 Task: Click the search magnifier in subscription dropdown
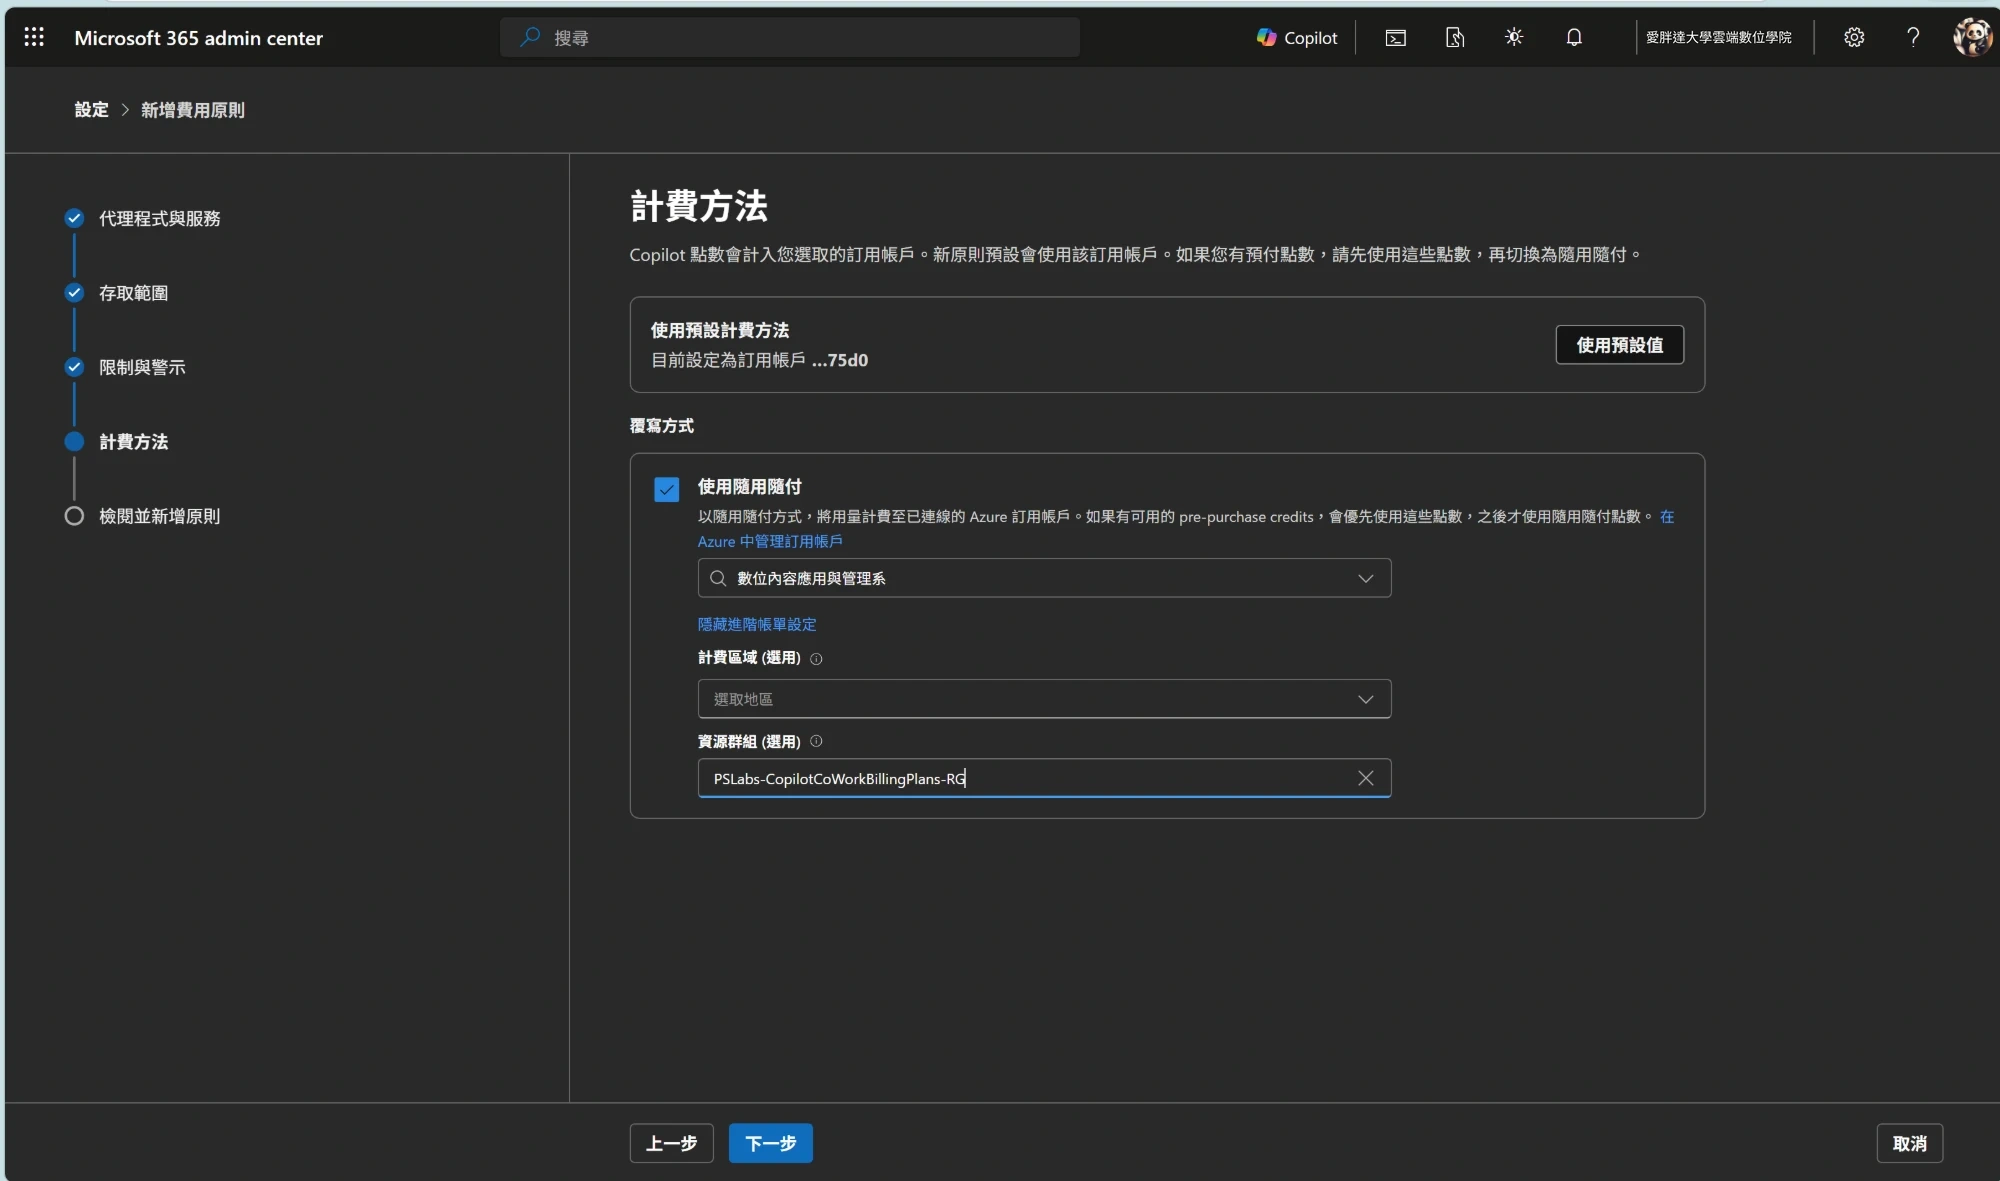(x=717, y=578)
